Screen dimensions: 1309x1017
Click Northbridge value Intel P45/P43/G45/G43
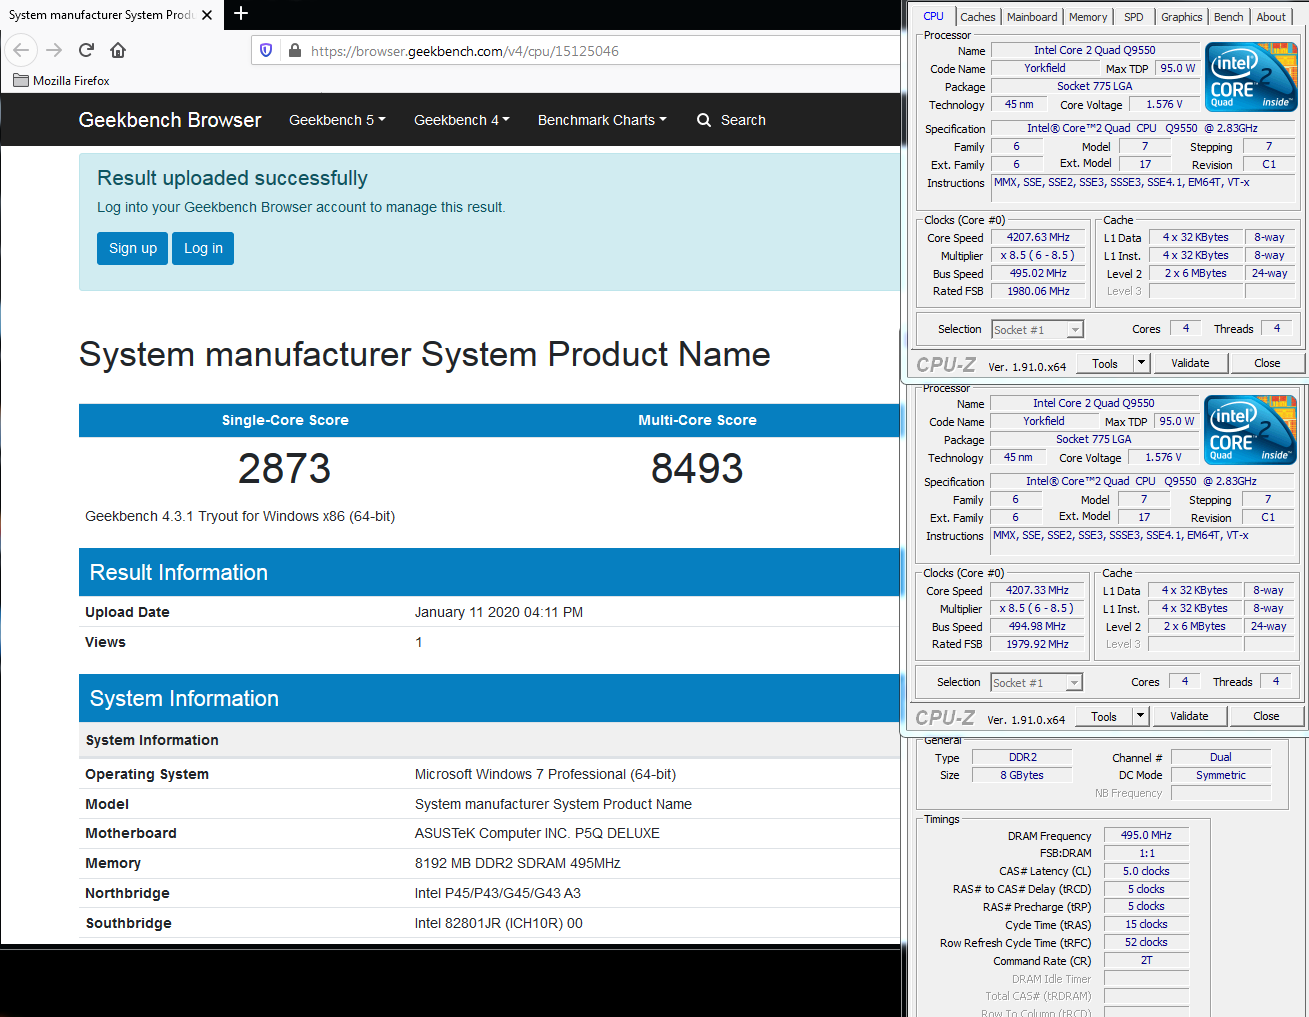(x=498, y=893)
